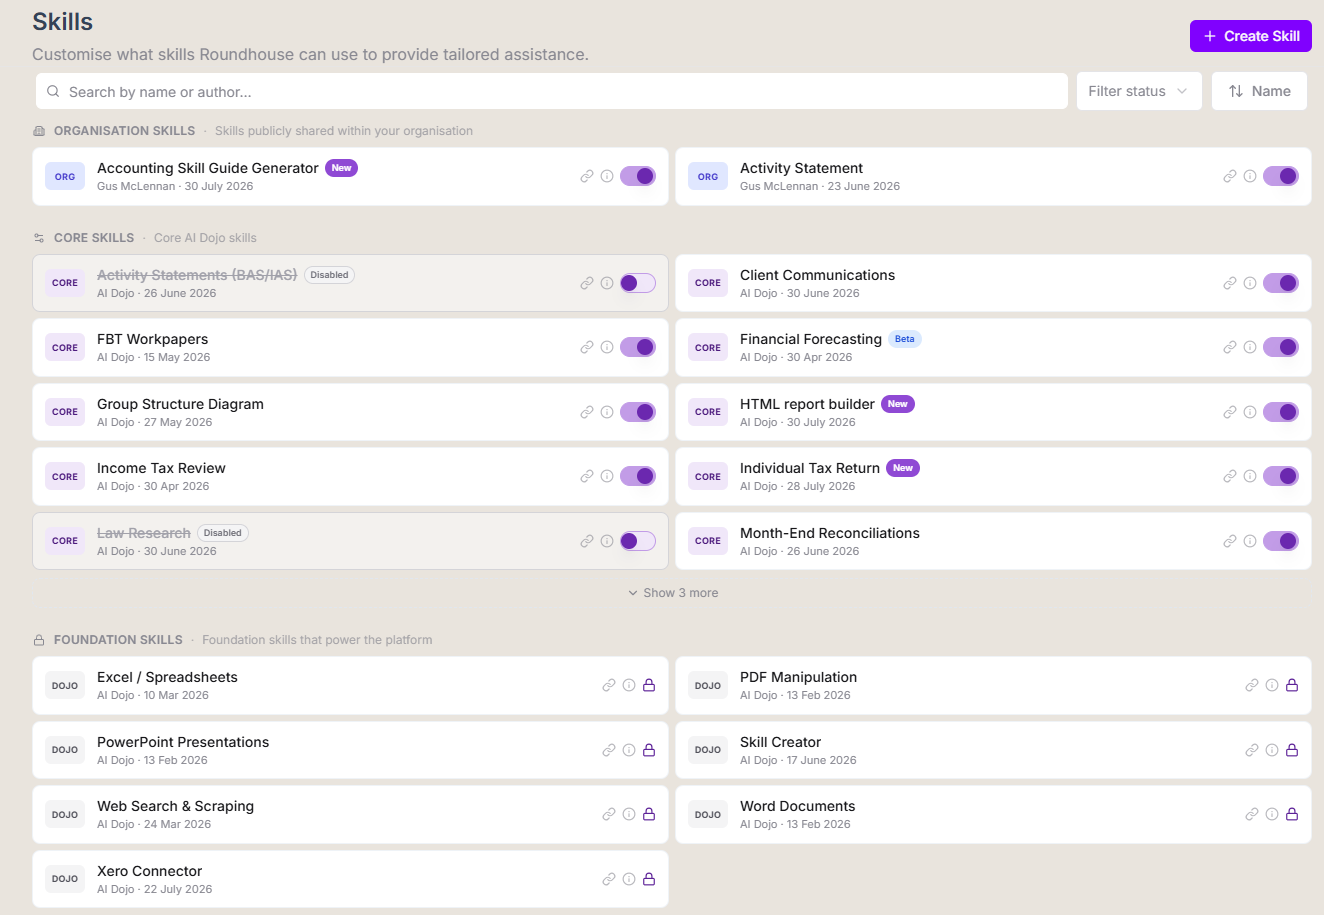Viewport: 1324px width, 915px height.
Task: Copy link for Web Search & Scraping
Action: point(609,814)
